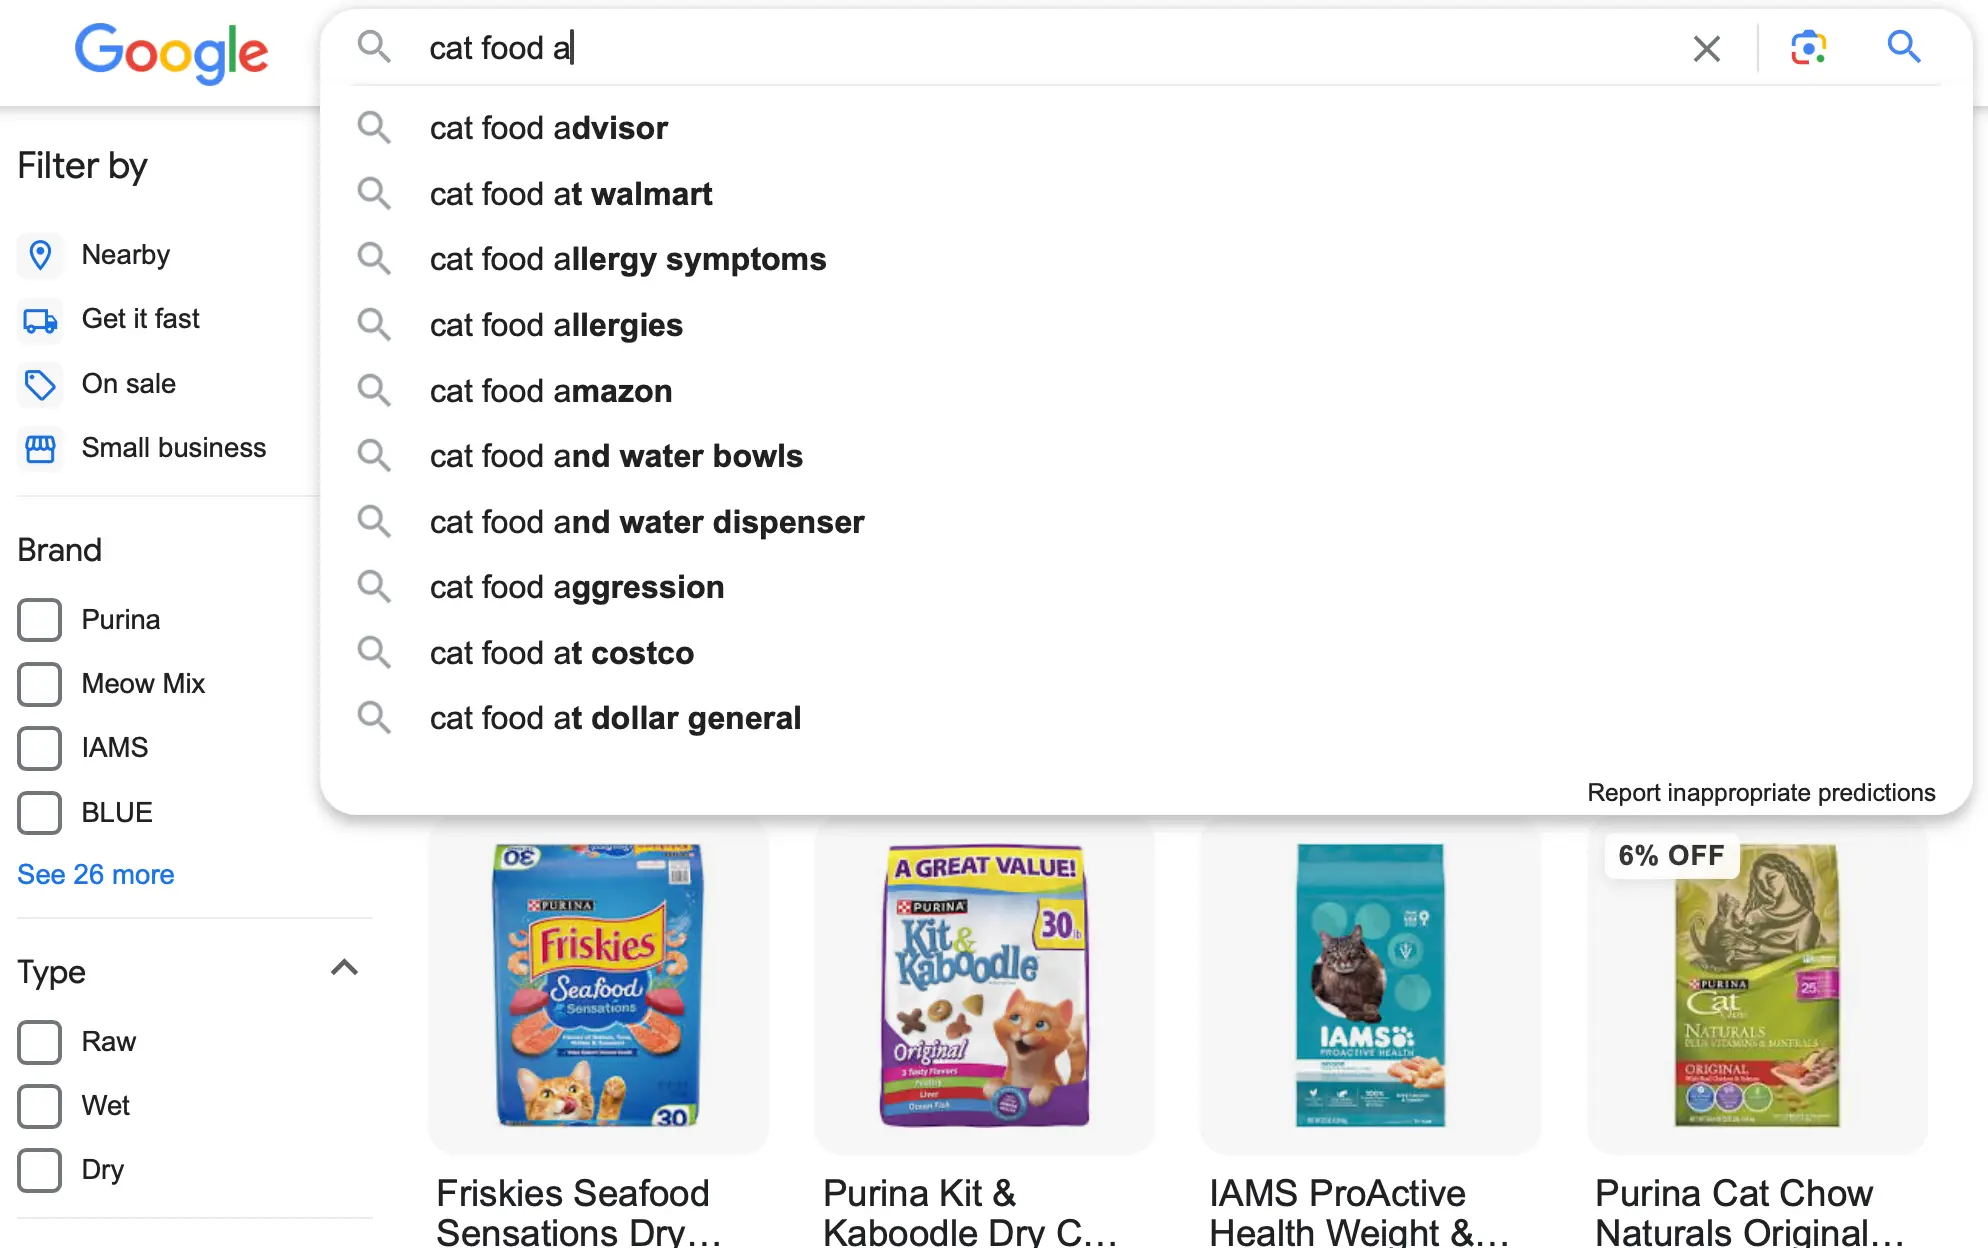This screenshot has height=1248, width=1988.
Task: Click the On sale tag icon
Action: click(x=40, y=384)
